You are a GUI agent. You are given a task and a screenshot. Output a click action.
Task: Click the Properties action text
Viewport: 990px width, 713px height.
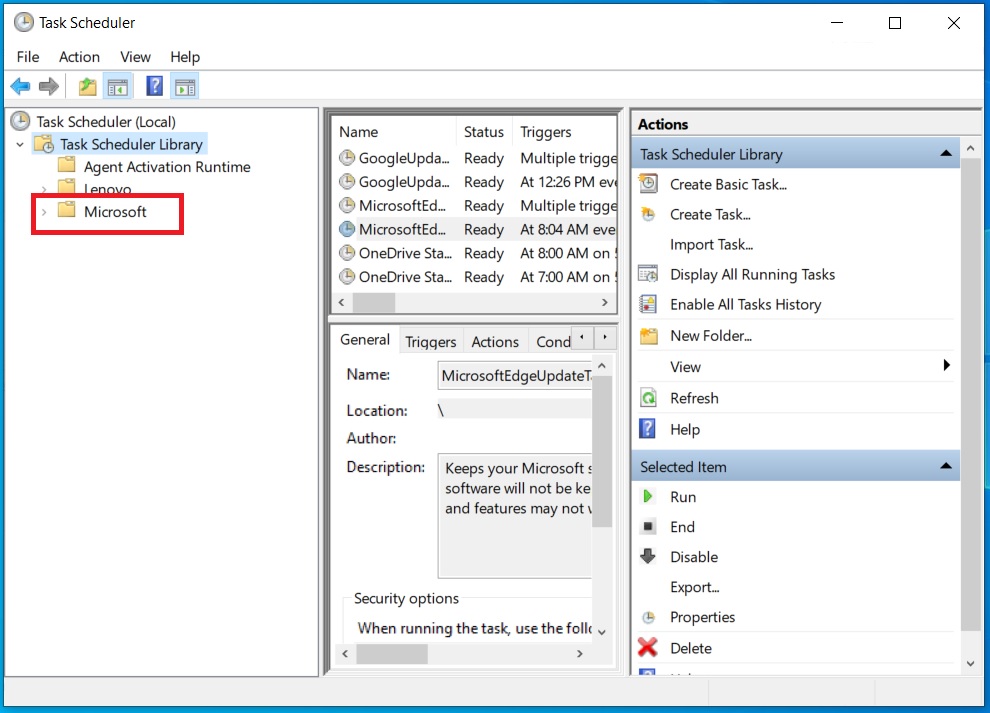tap(702, 617)
